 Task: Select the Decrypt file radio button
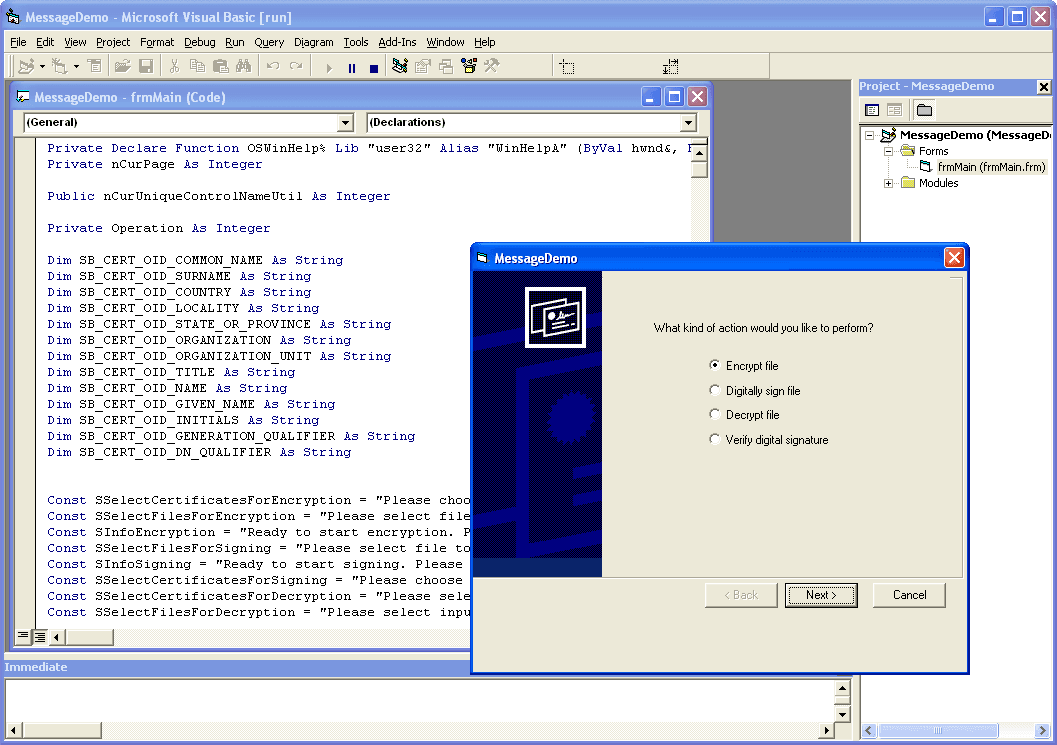pos(715,414)
